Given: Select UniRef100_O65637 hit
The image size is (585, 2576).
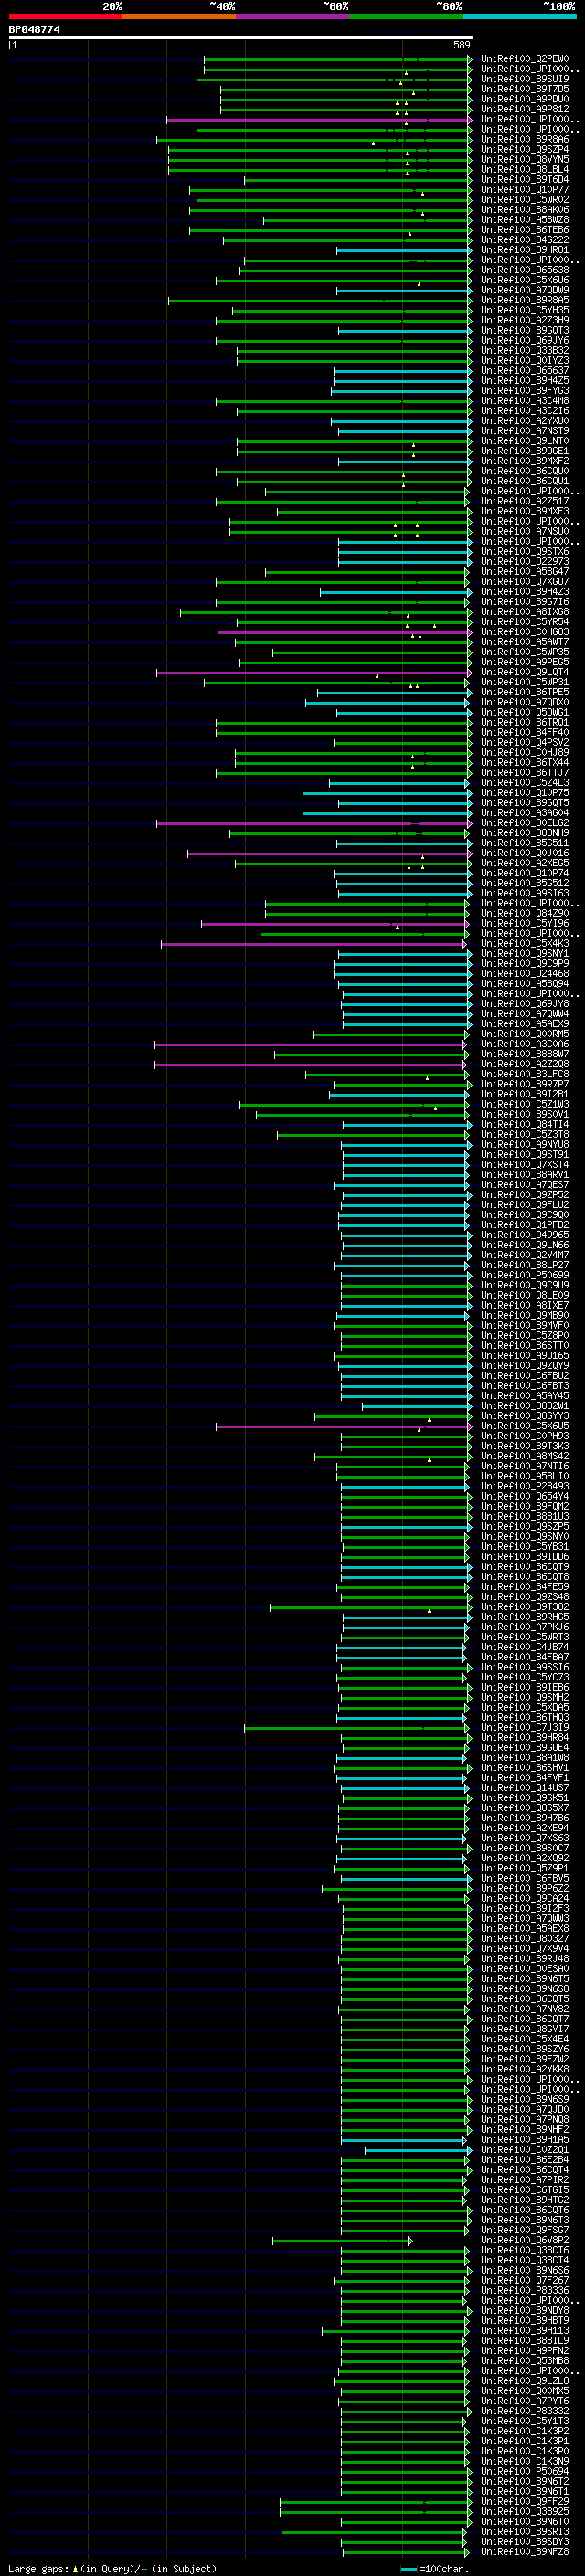Looking at the screenshot, I should pyautogui.click(x=525, y=371).
